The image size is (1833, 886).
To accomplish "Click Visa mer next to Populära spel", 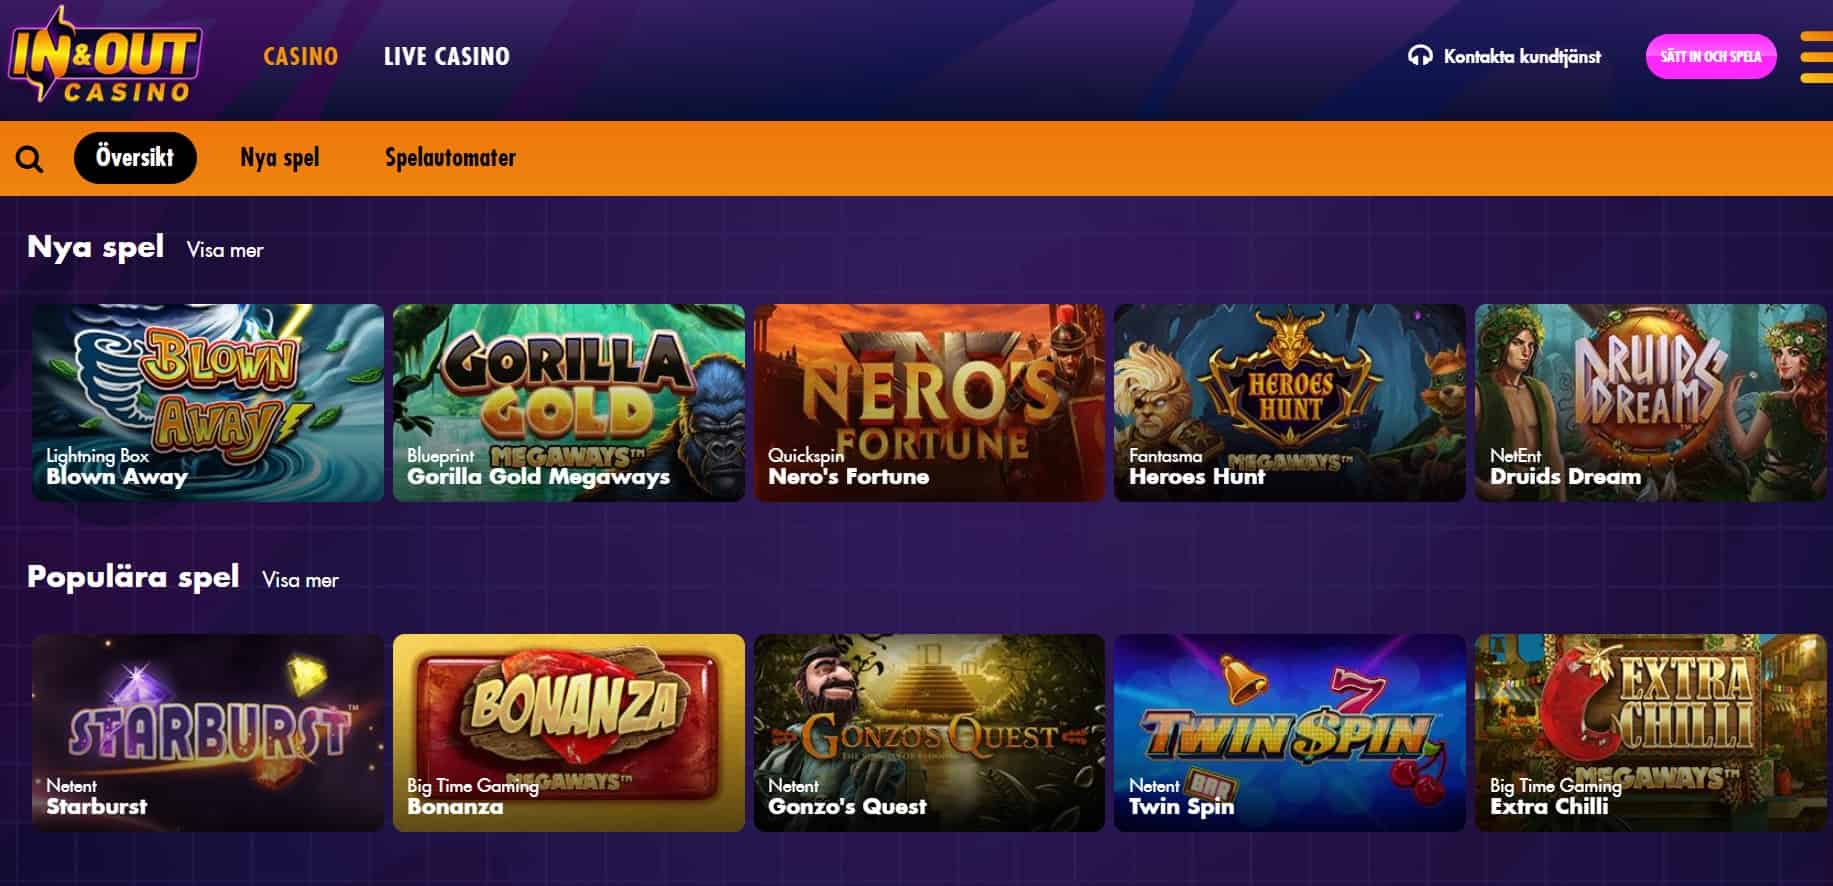I will coord(300,580).
